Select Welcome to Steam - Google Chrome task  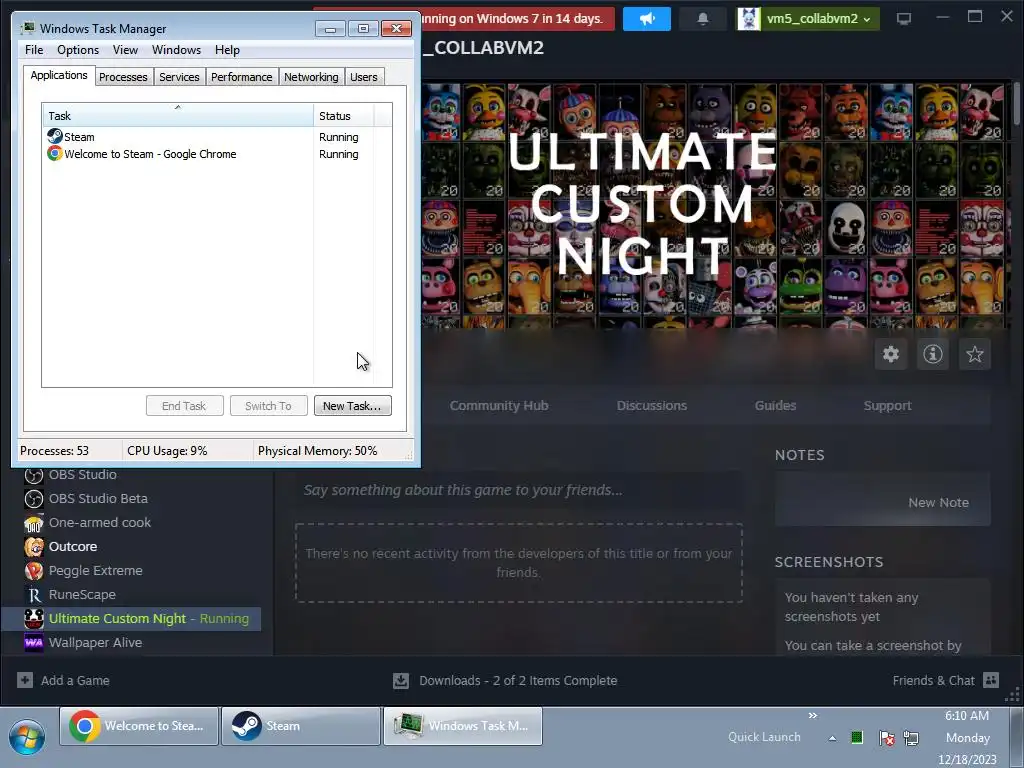pos(217,154)
